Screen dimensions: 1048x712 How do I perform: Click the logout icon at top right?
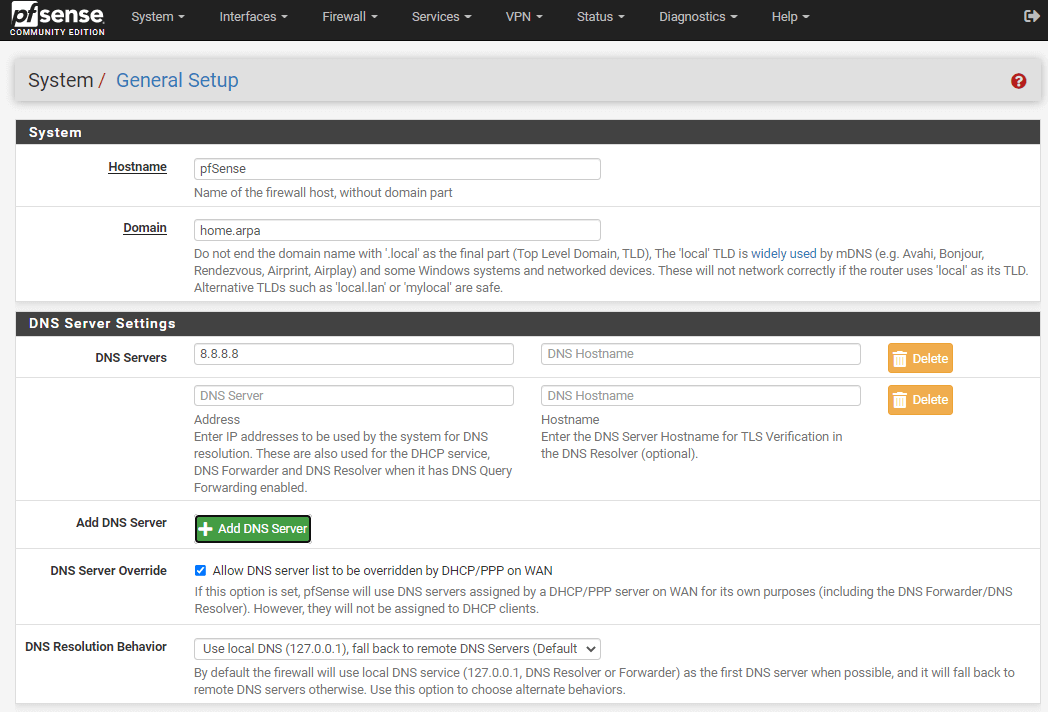point(1032,17)
